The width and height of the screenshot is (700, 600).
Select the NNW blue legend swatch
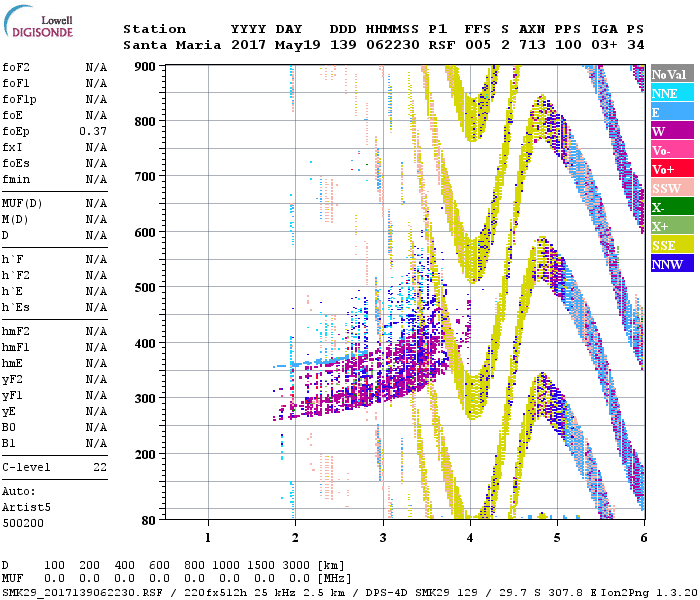point(671,264)
